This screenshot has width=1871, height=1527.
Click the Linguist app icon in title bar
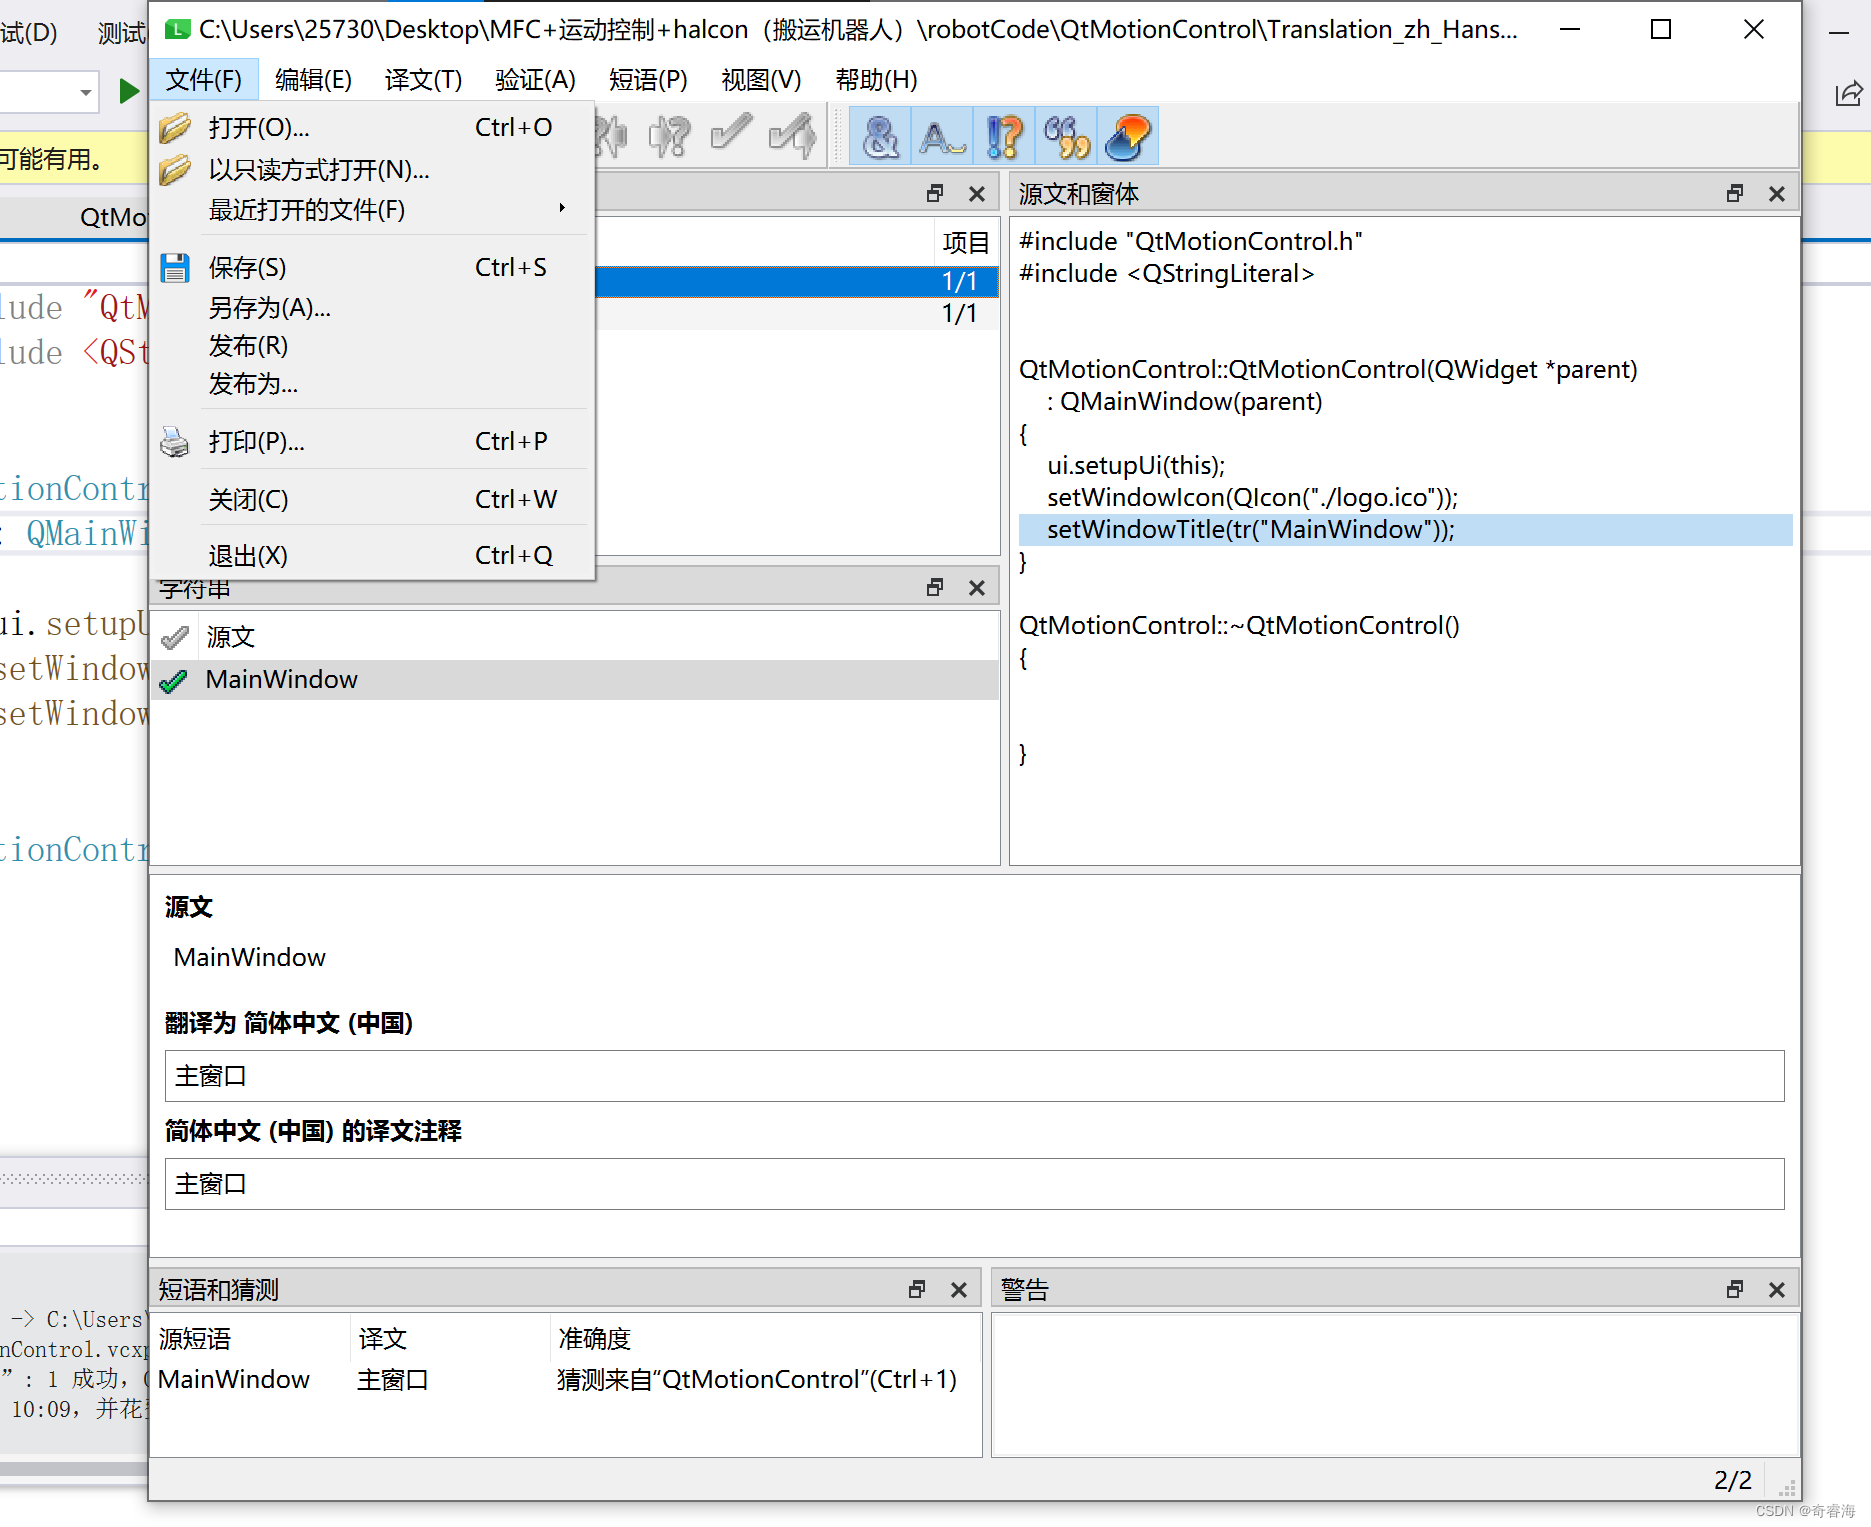click(x=177, y=30)
